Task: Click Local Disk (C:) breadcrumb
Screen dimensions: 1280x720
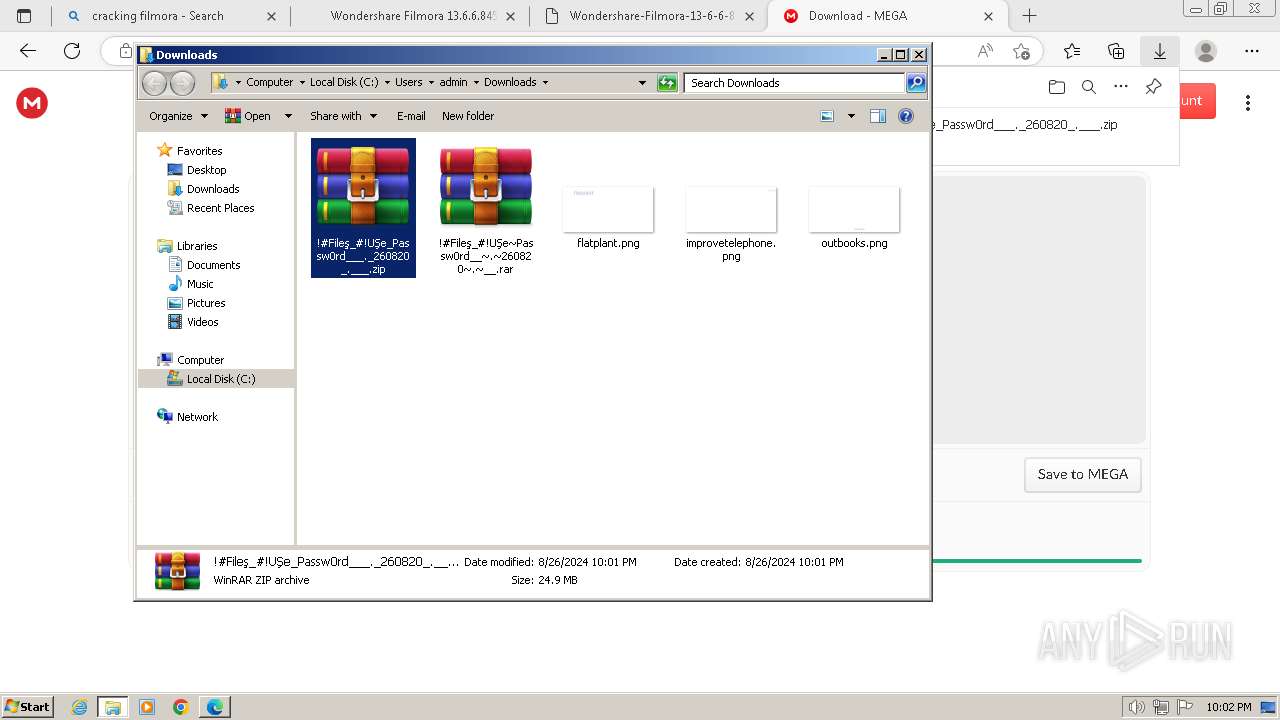Action: coord(344,83)
